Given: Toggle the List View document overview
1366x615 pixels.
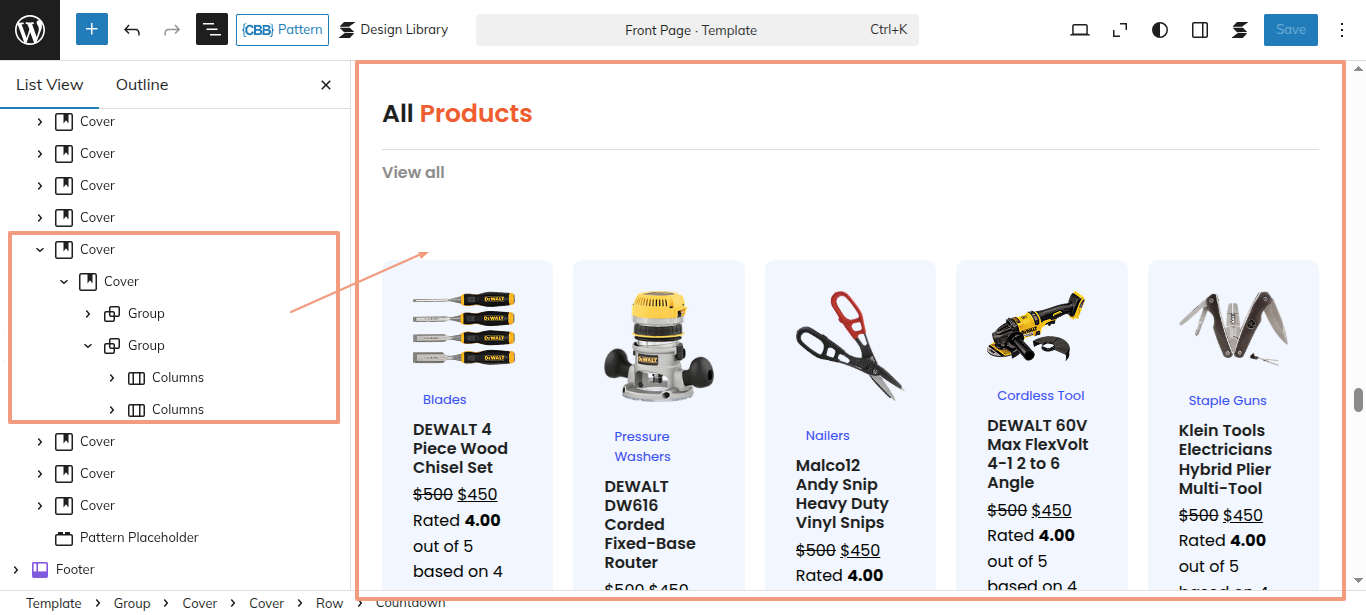Looking at the screenshot, I should (x=212, y=30).
